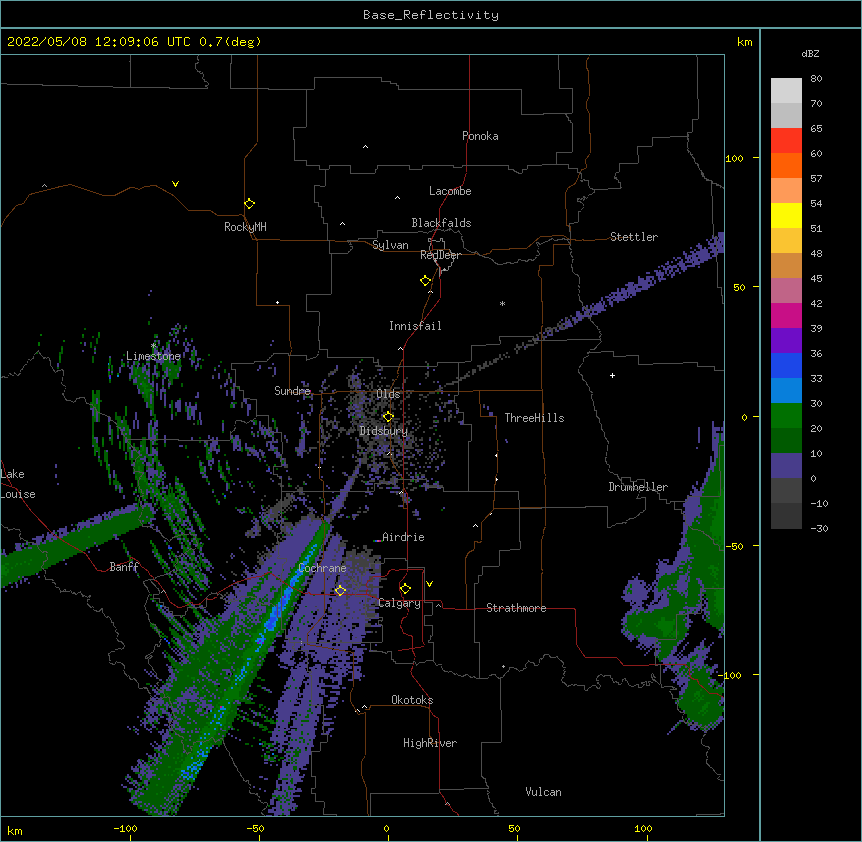Click the yellow radar marker between Olds and Didsbury
Viewport: 862px width, 842px height.
(x=388, y=417)
